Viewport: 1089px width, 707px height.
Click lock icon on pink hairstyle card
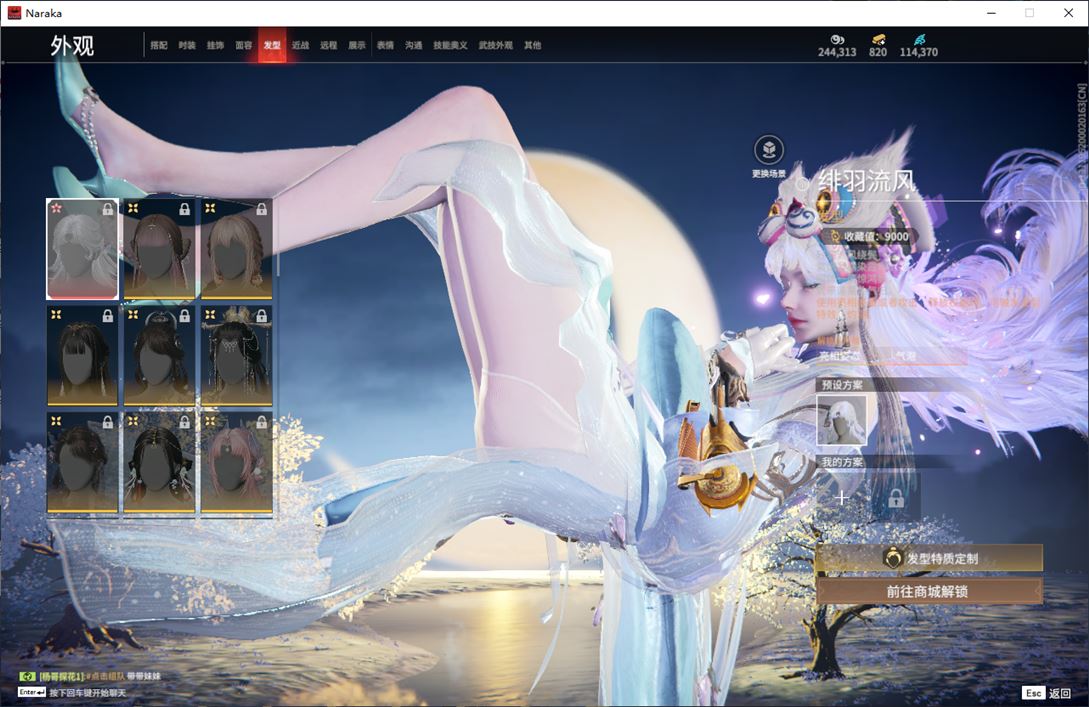tap(261, 422)
